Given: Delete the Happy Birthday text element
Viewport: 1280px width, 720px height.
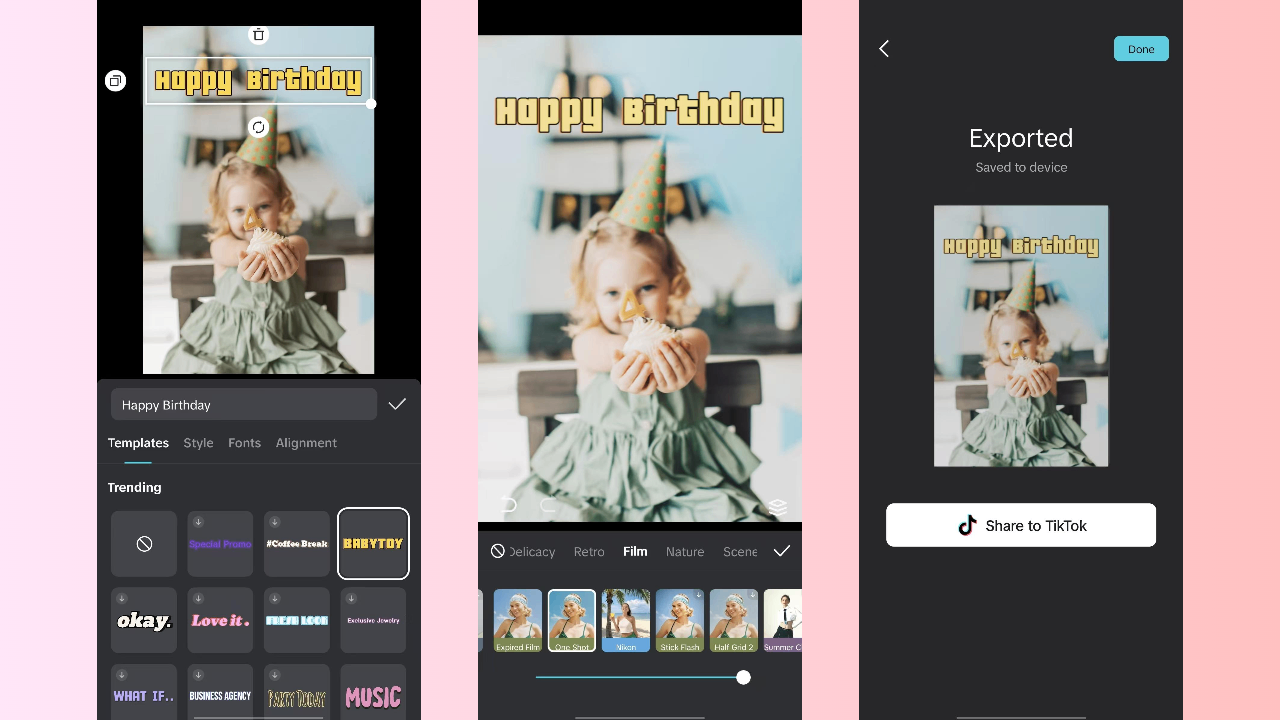Looking at the screenshot, I should [258, 34].
